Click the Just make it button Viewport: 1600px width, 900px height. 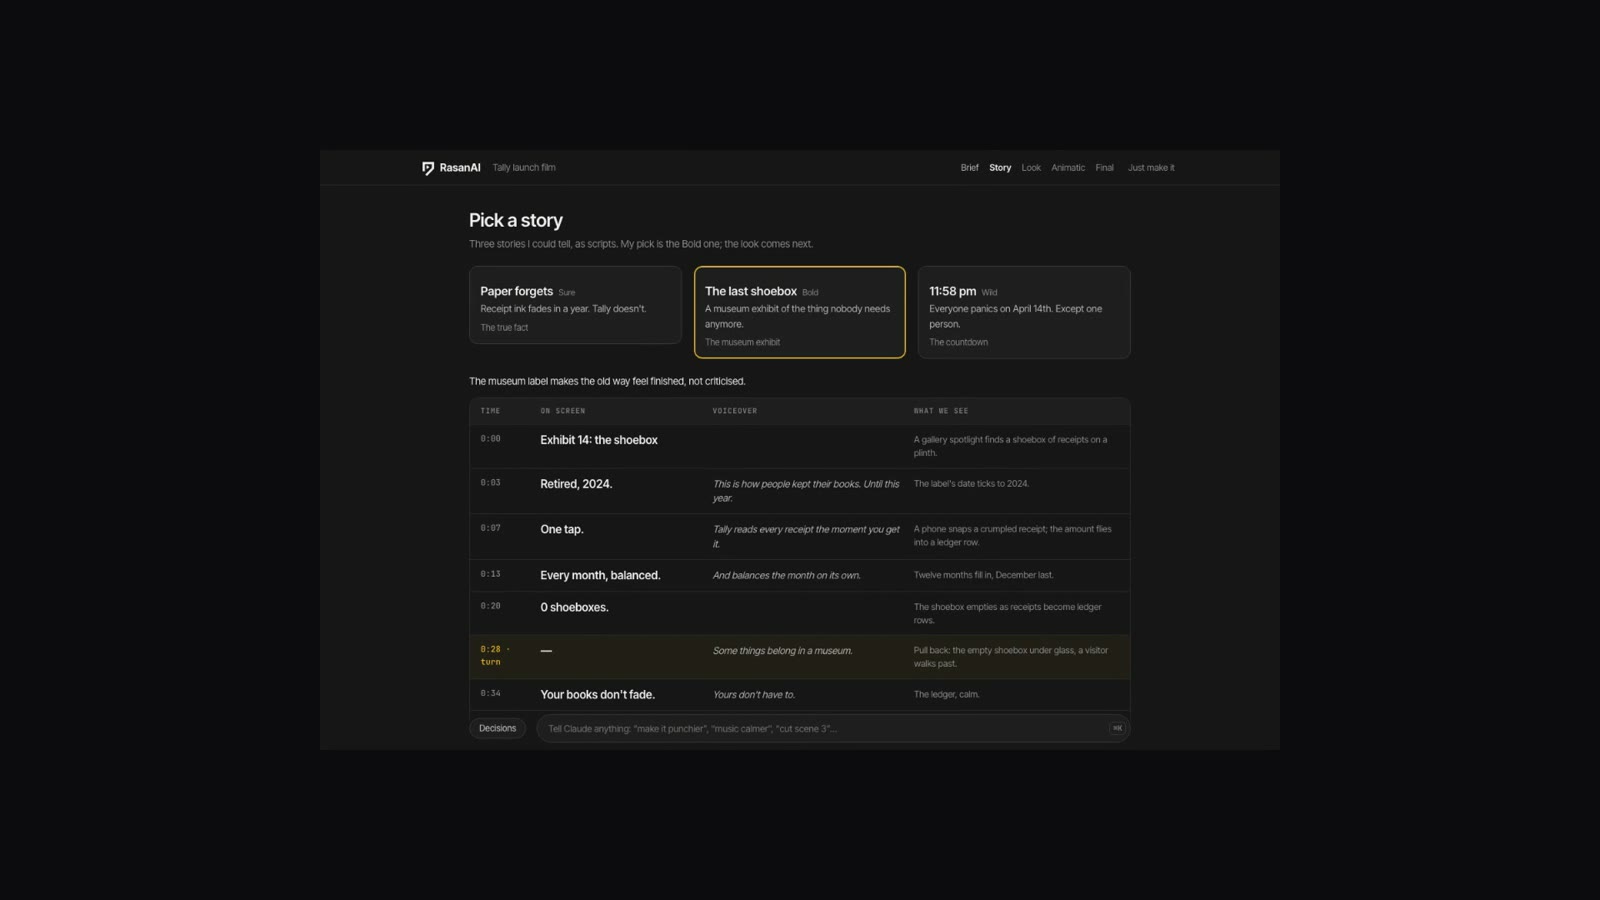click(1151, 168)
